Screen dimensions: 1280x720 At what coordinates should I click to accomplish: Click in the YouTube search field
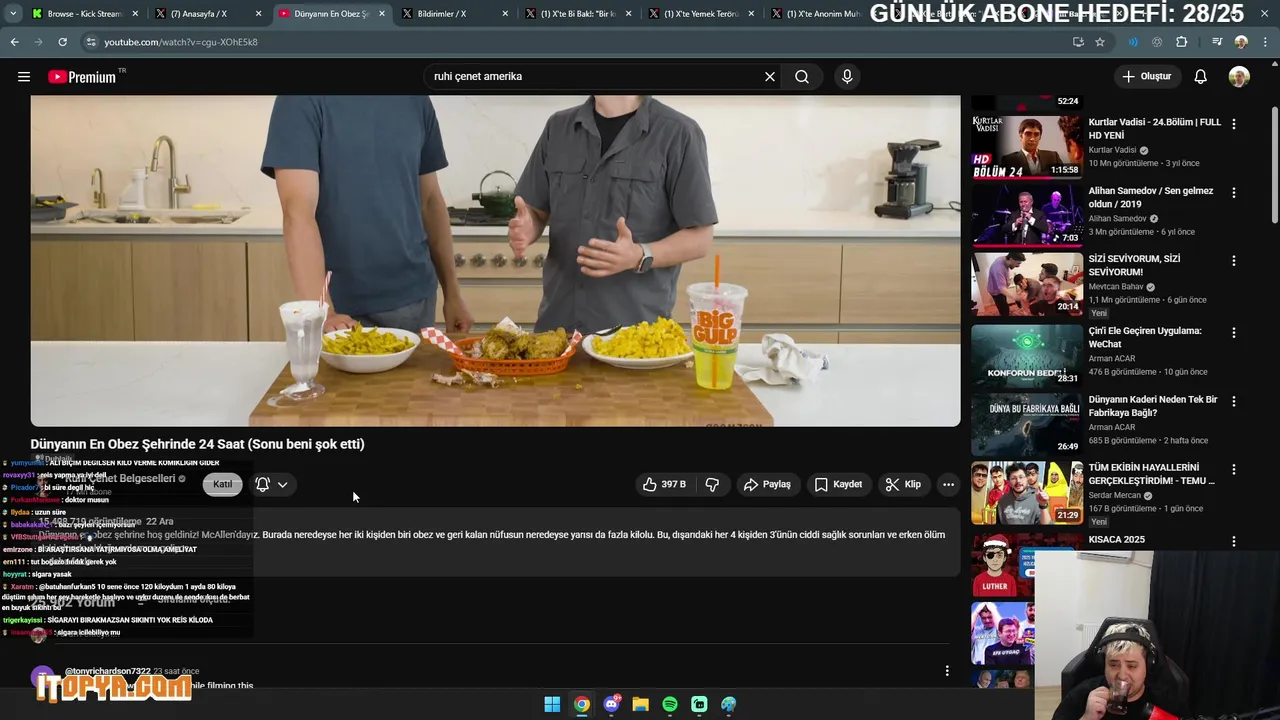tap(595, 77)
